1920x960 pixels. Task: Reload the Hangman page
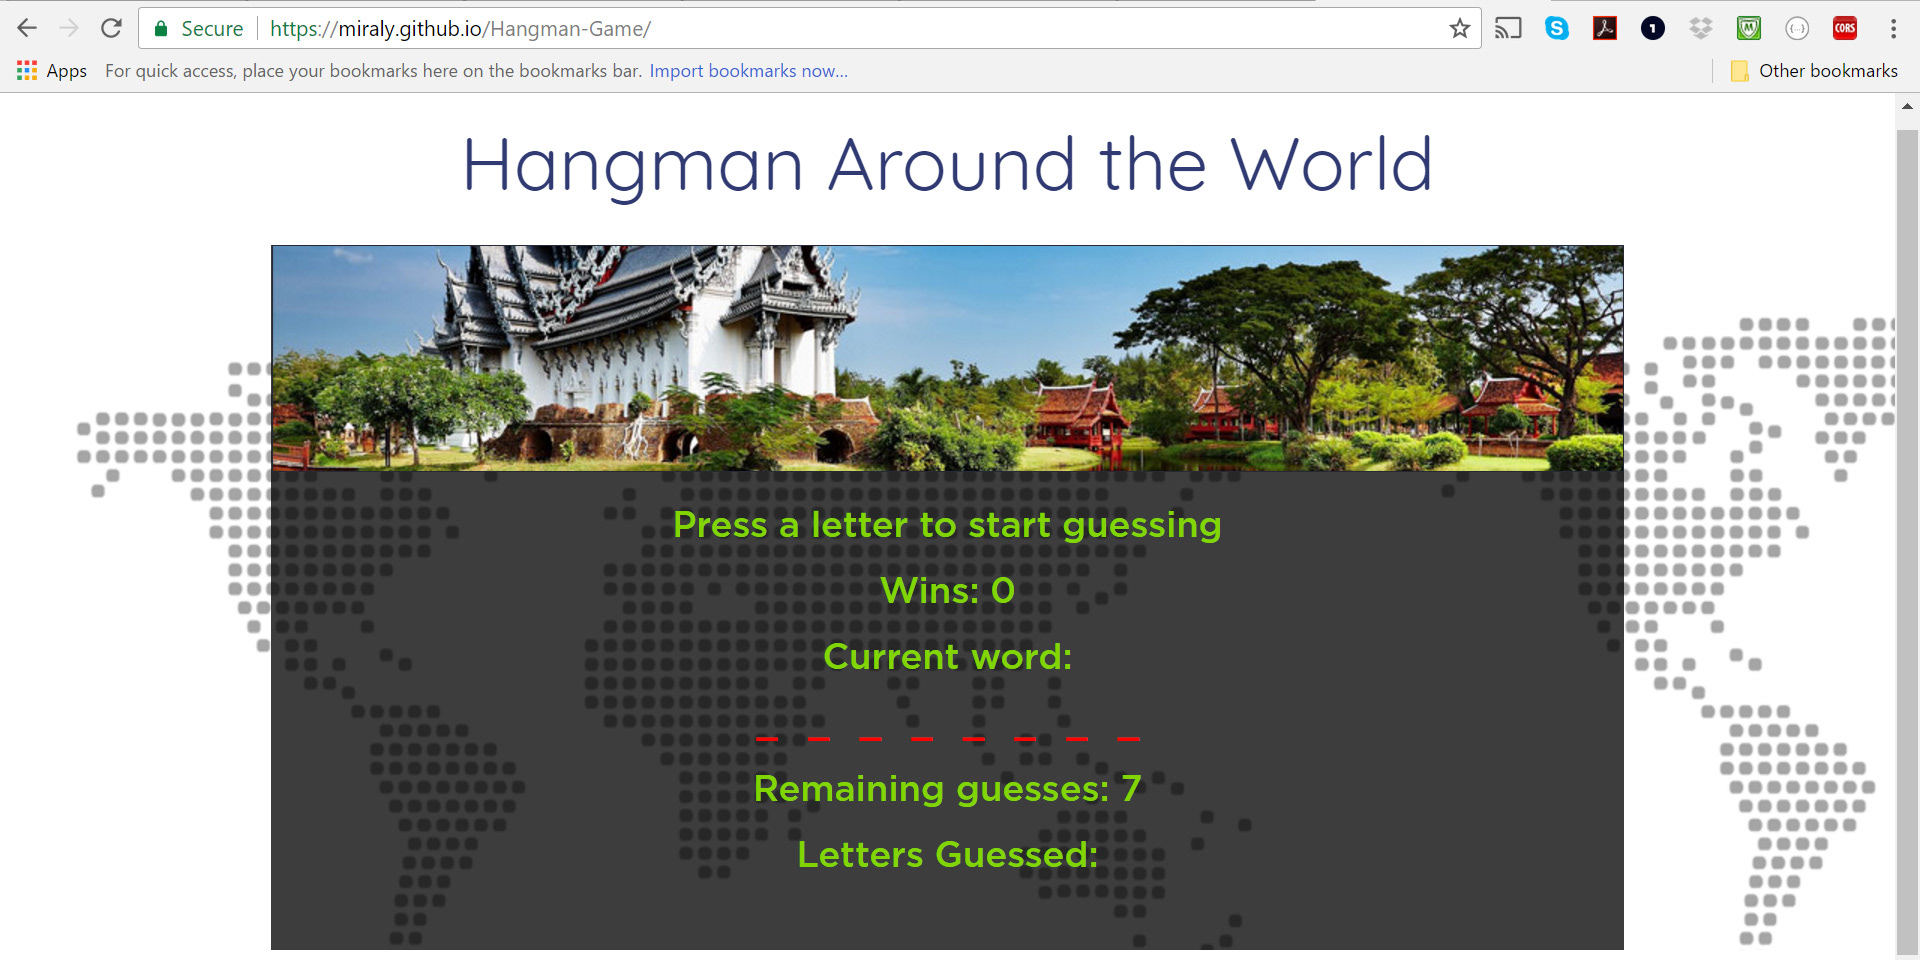(111, 28)
